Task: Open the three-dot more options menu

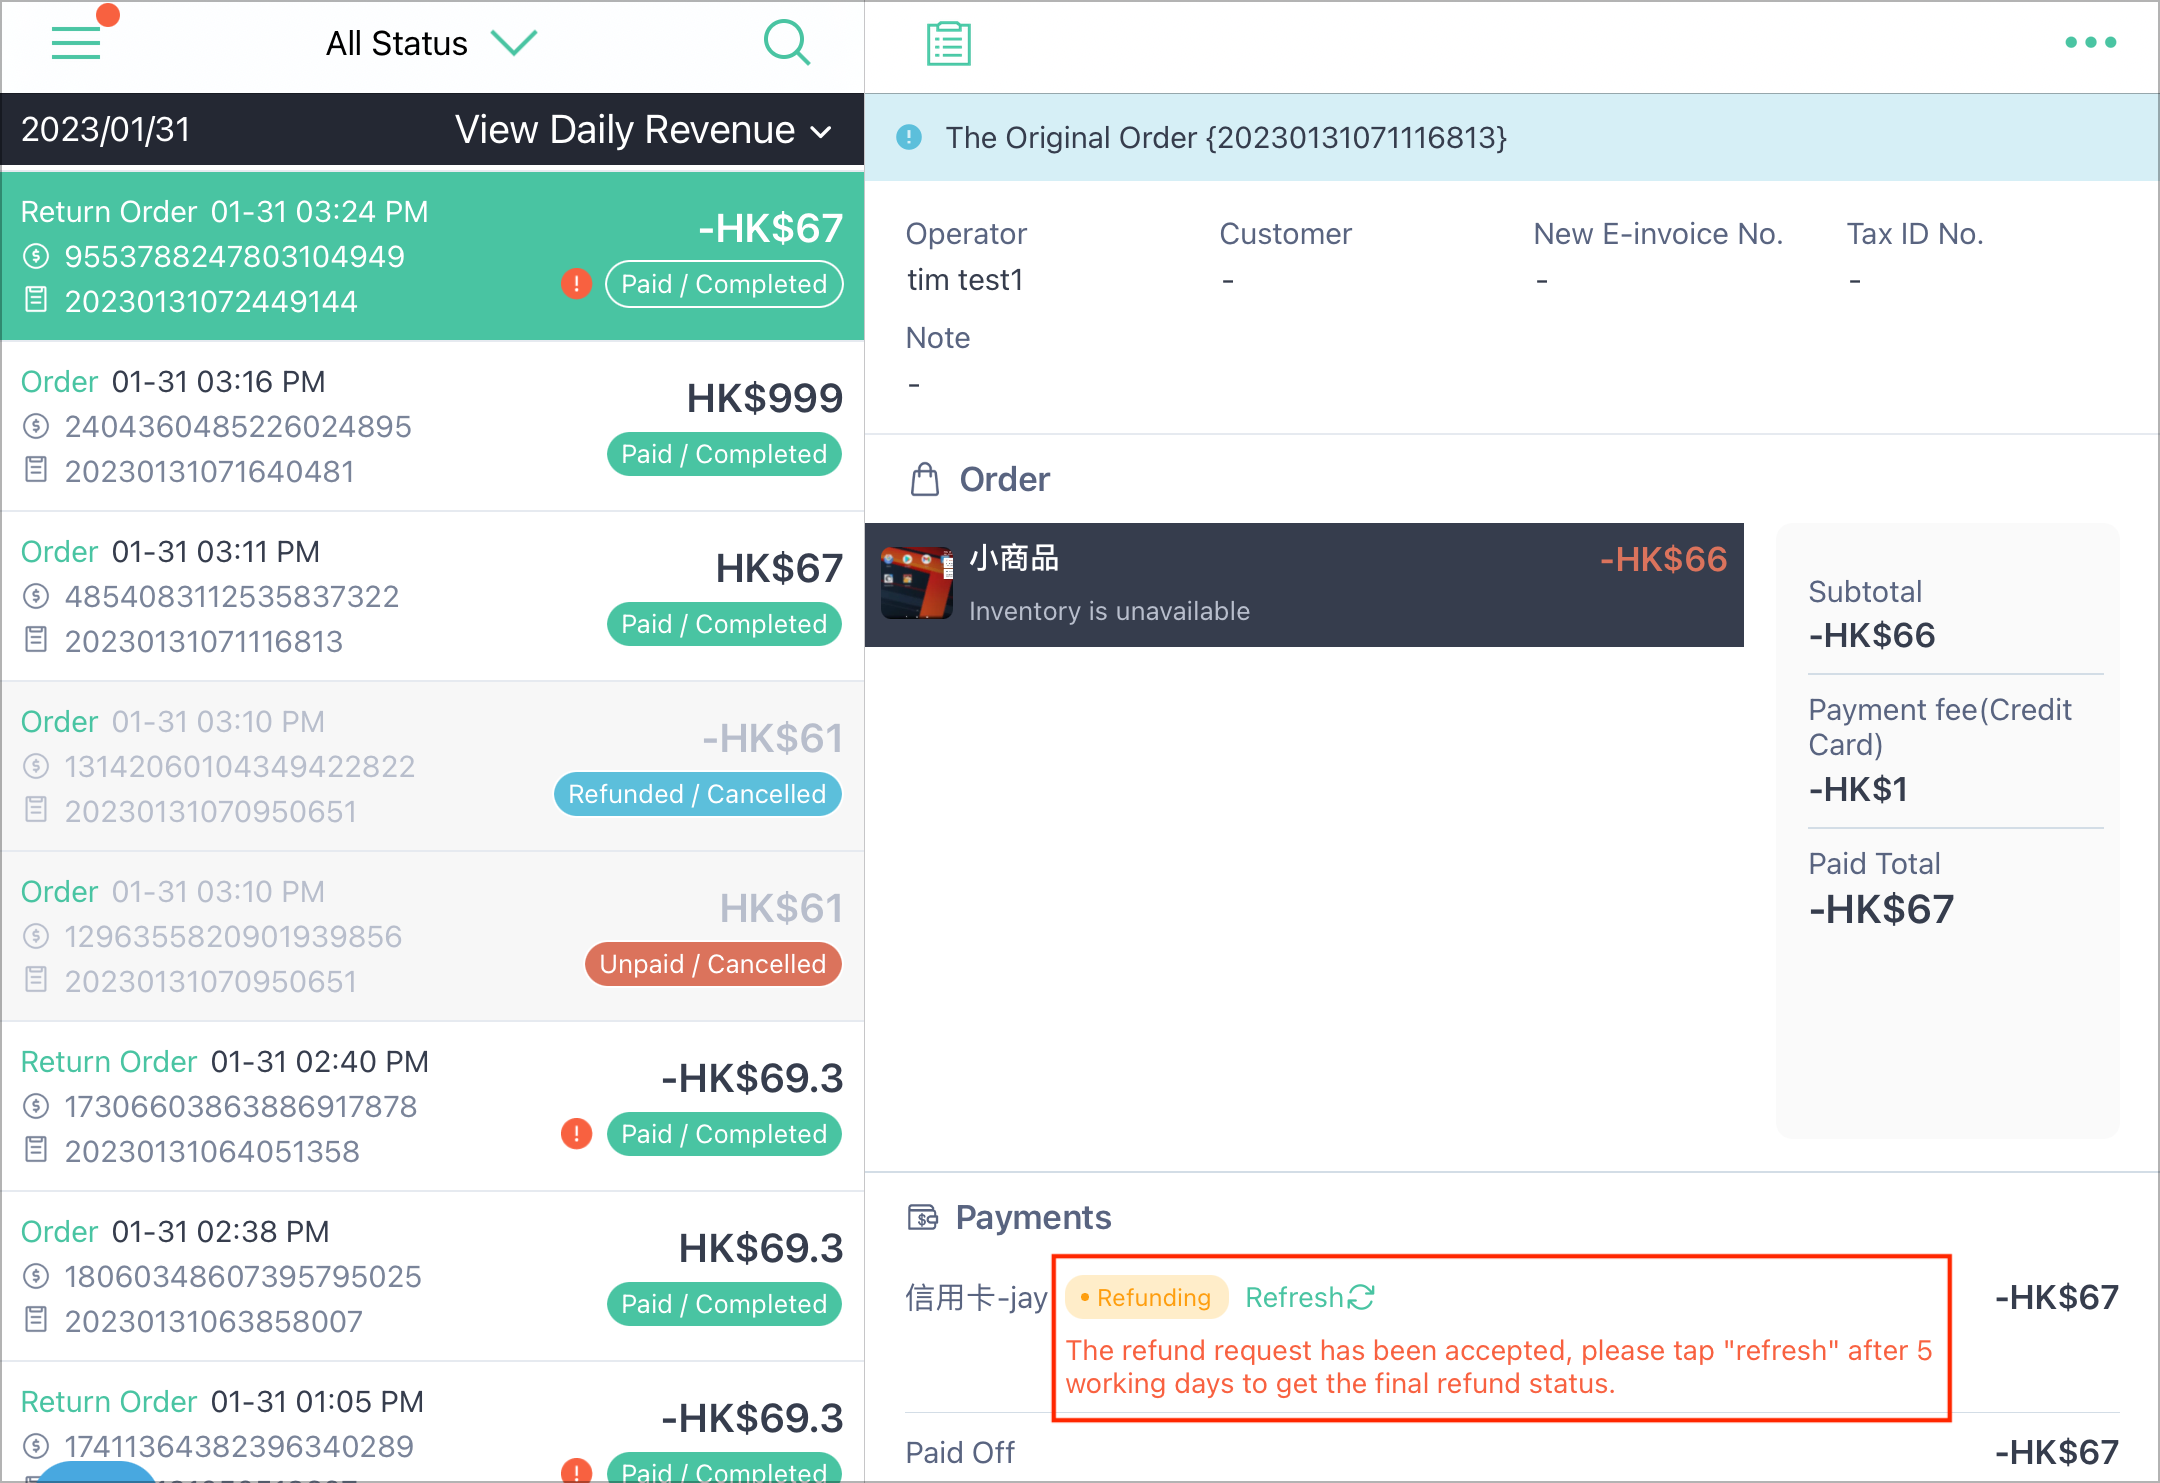Action: [2091, 42]
